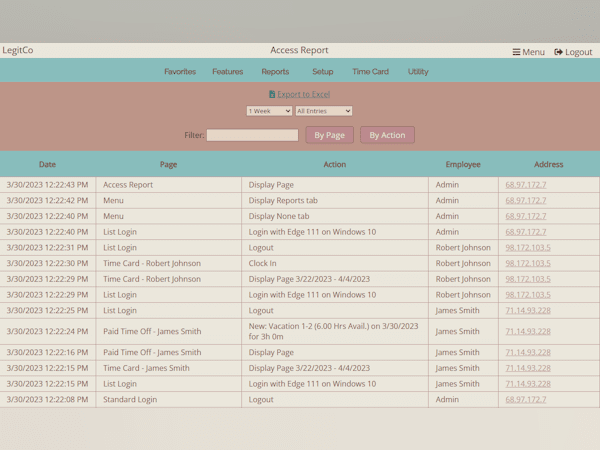600x450 pixels.
Task: Open the Favorites menu
Action: click(180, 72)
